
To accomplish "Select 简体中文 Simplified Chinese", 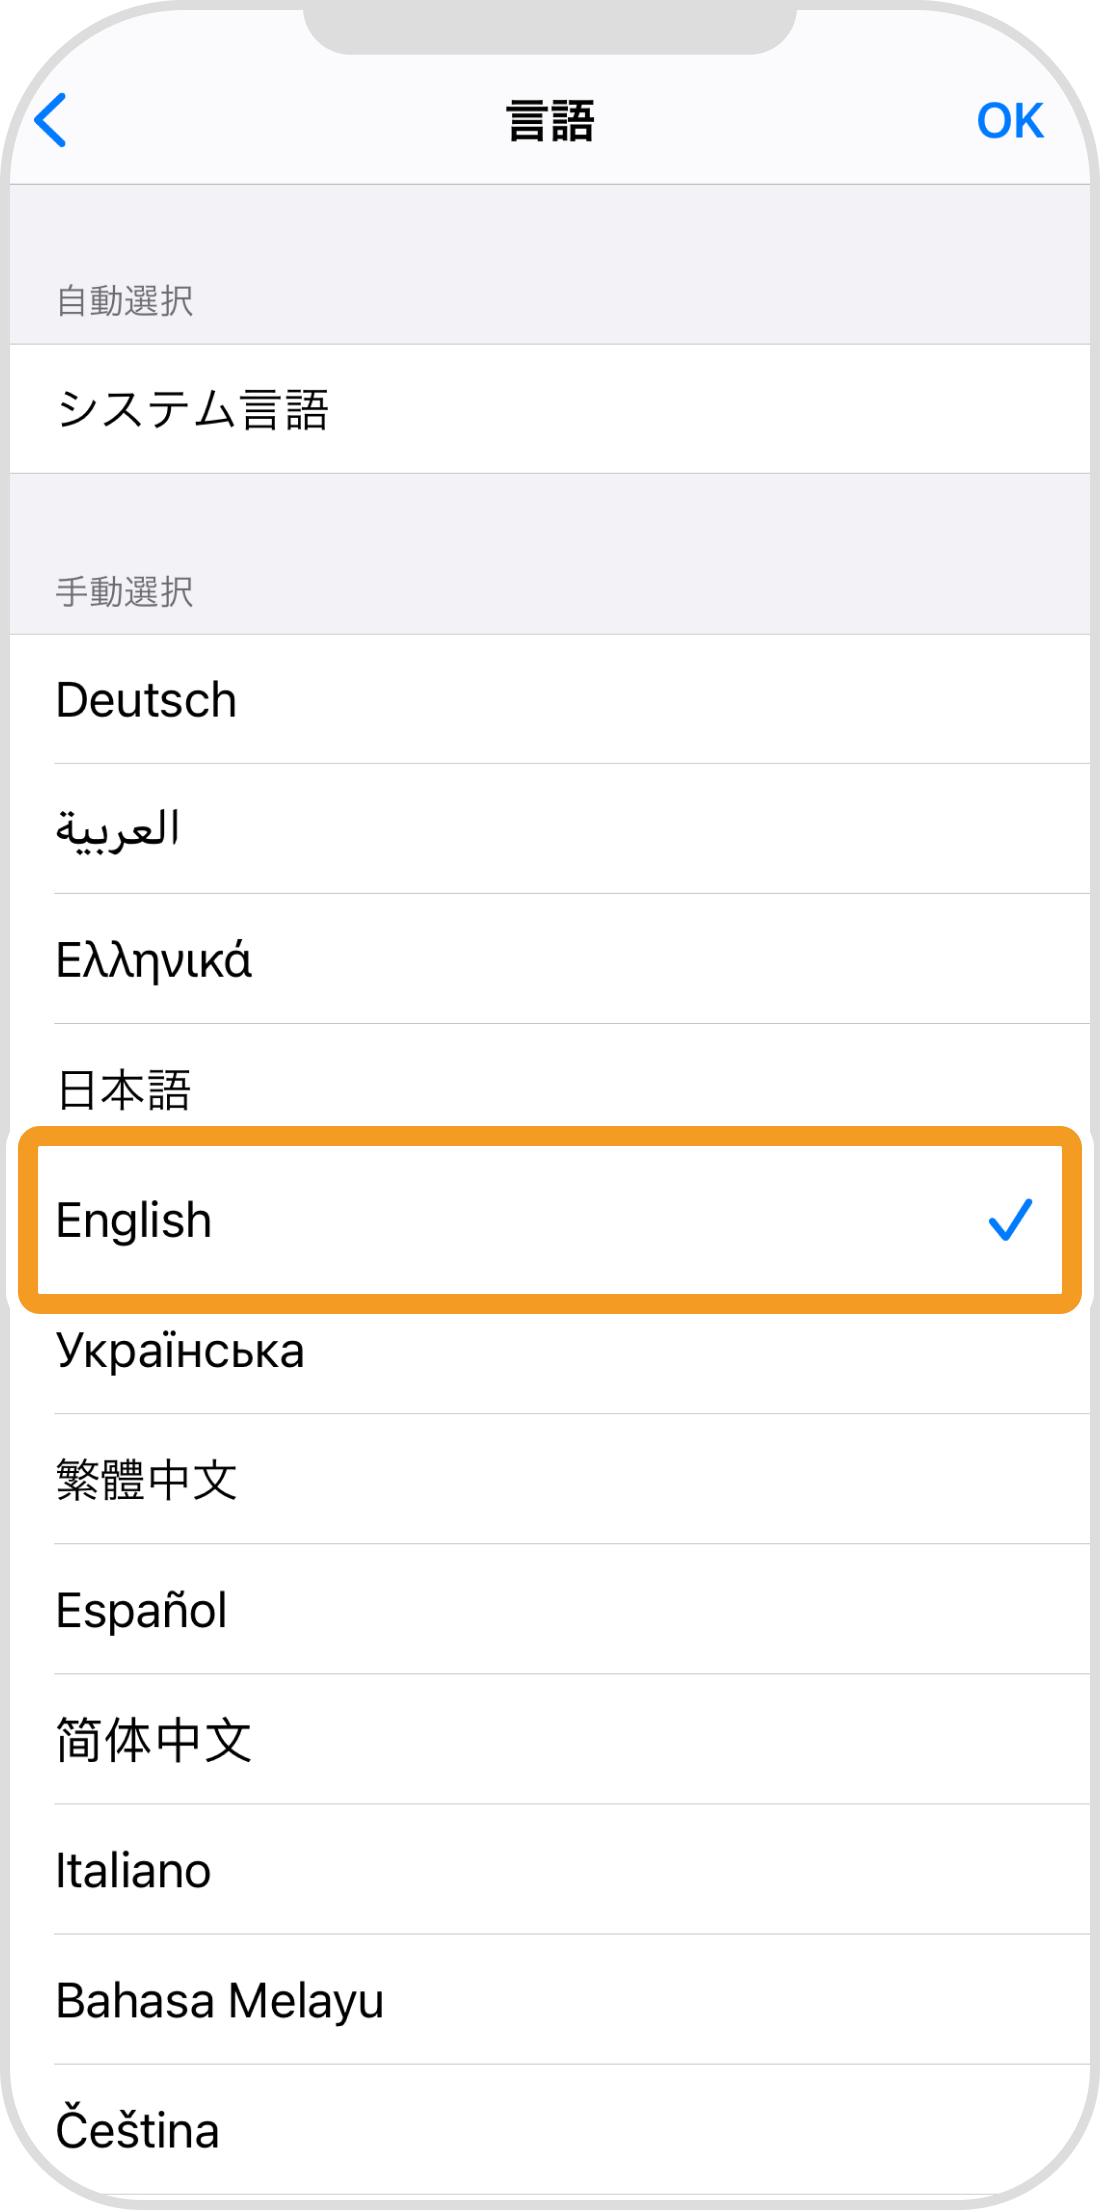I will 154,1740.
